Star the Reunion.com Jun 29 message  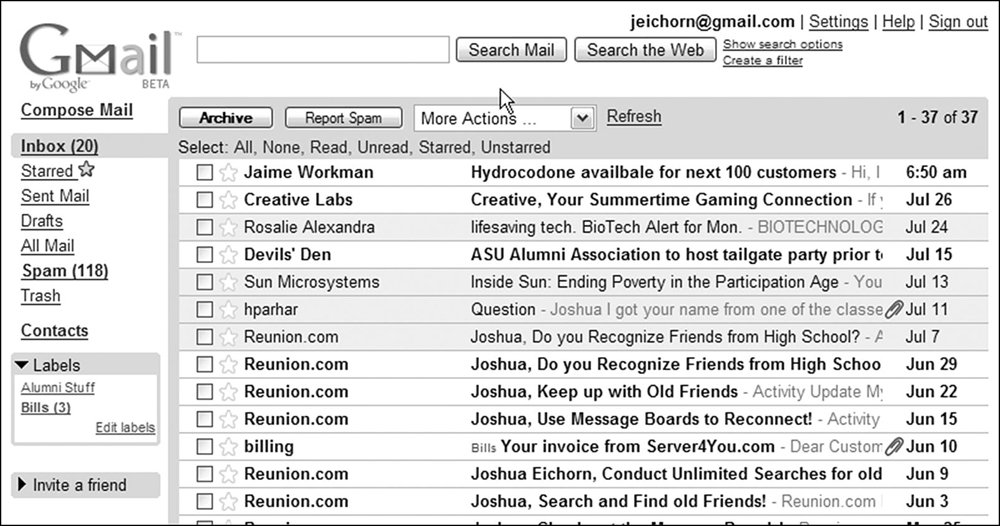228,364
